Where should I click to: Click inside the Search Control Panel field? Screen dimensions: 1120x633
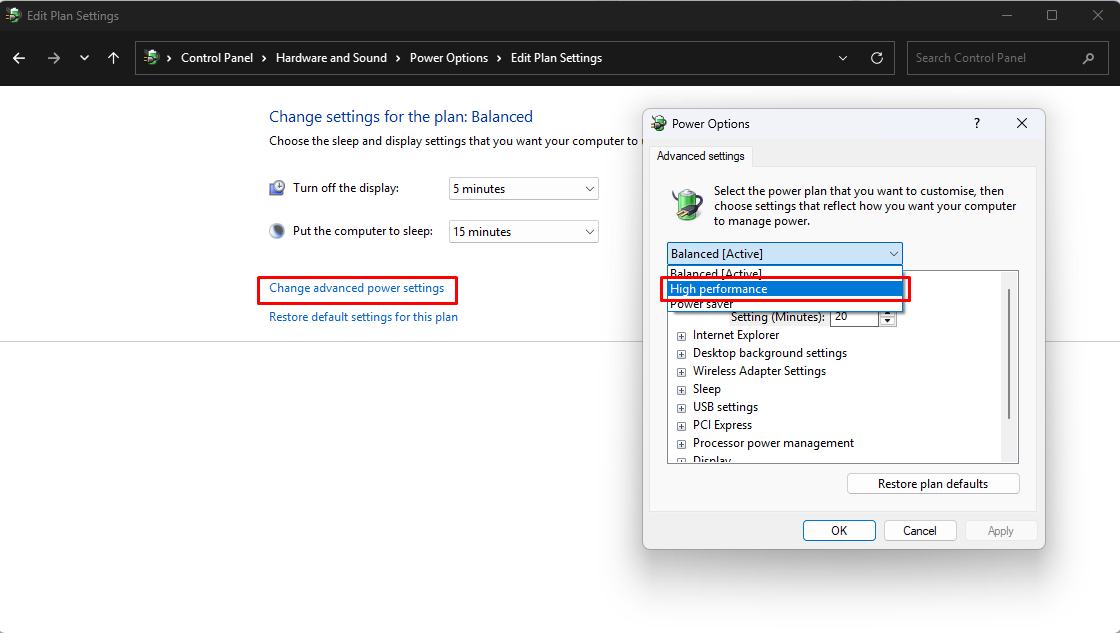click(990, 58)
